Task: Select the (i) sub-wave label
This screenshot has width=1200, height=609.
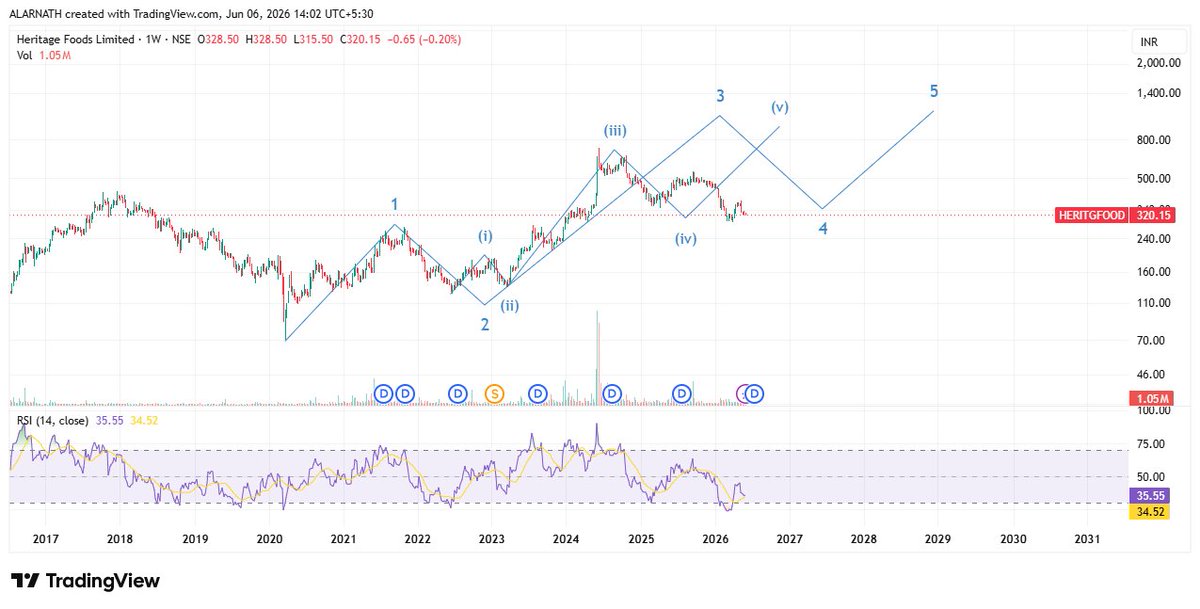Action: click(484, 237)
